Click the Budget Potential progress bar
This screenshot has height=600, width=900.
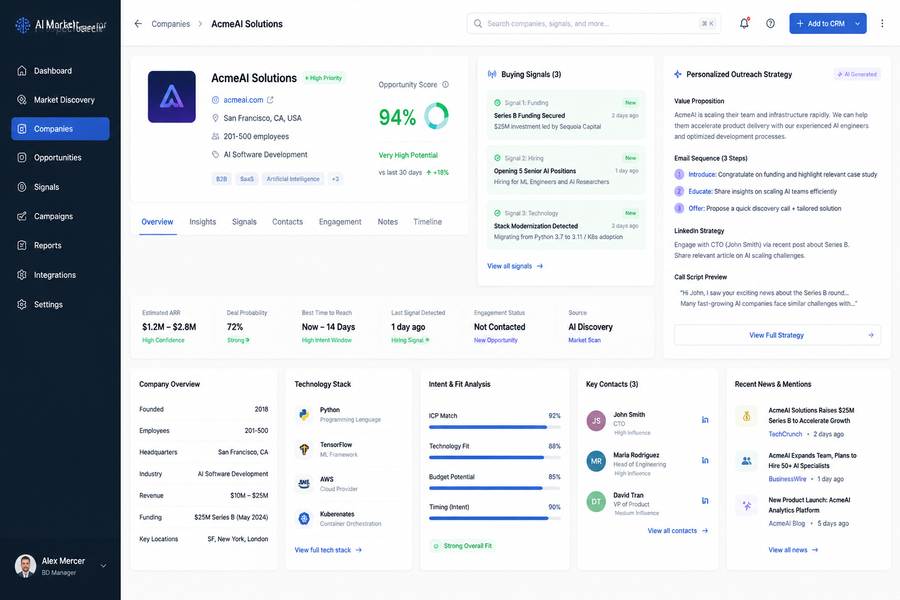tap(495, 488)
